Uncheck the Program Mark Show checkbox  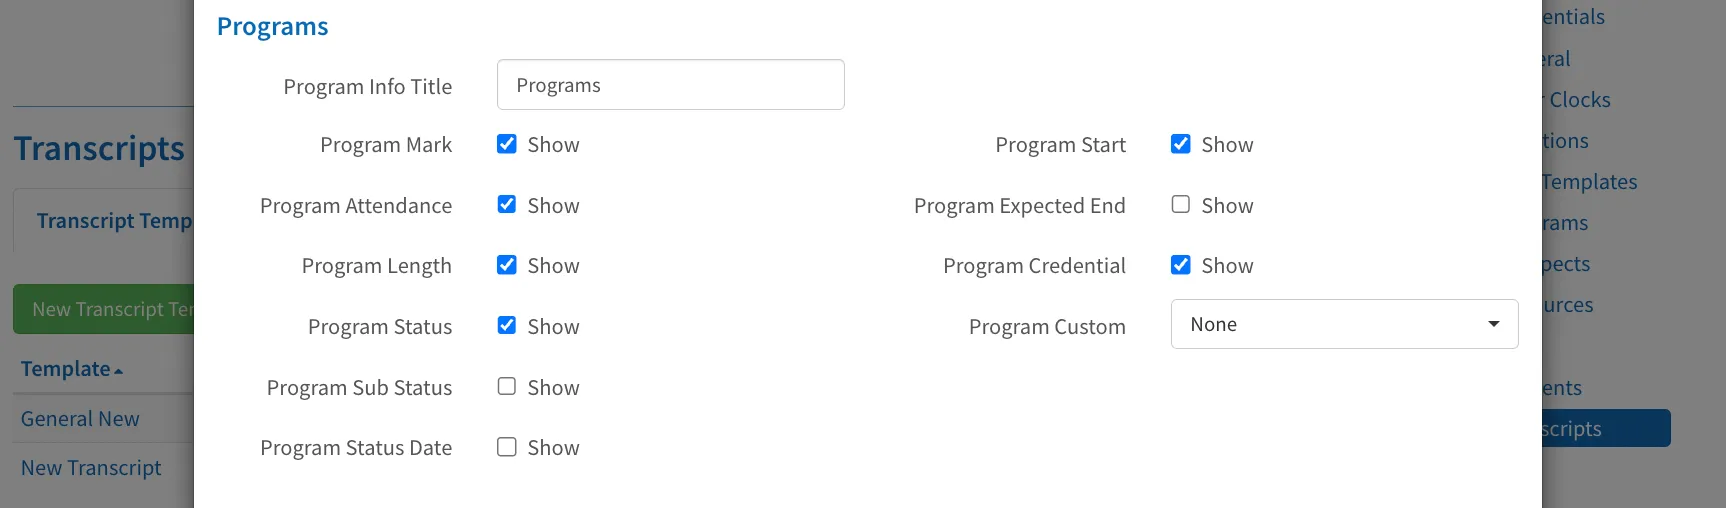[507, 144]
